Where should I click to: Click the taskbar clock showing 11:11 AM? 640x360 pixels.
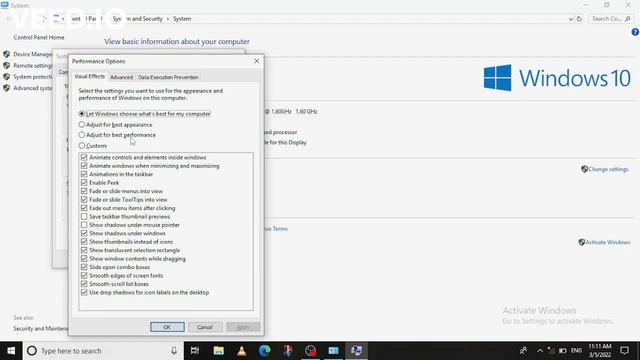click(x=600, y=351)
